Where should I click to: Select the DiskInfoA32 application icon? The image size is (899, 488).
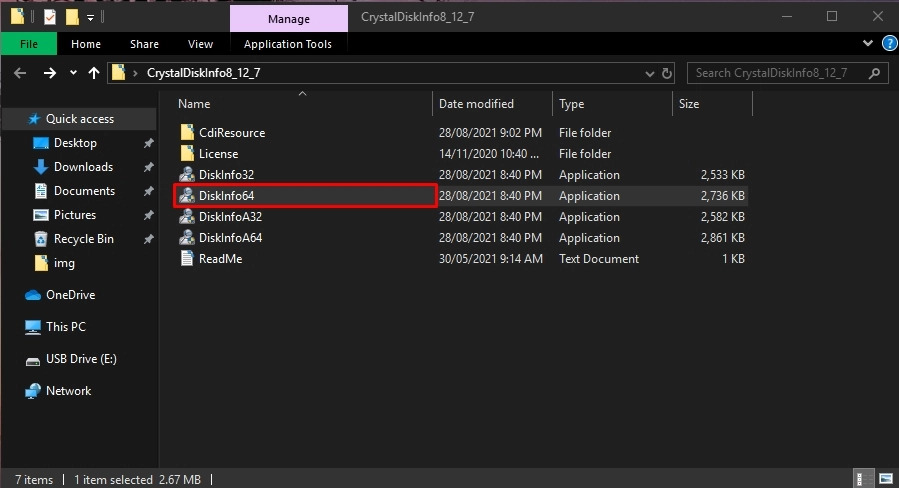(187, 217)
